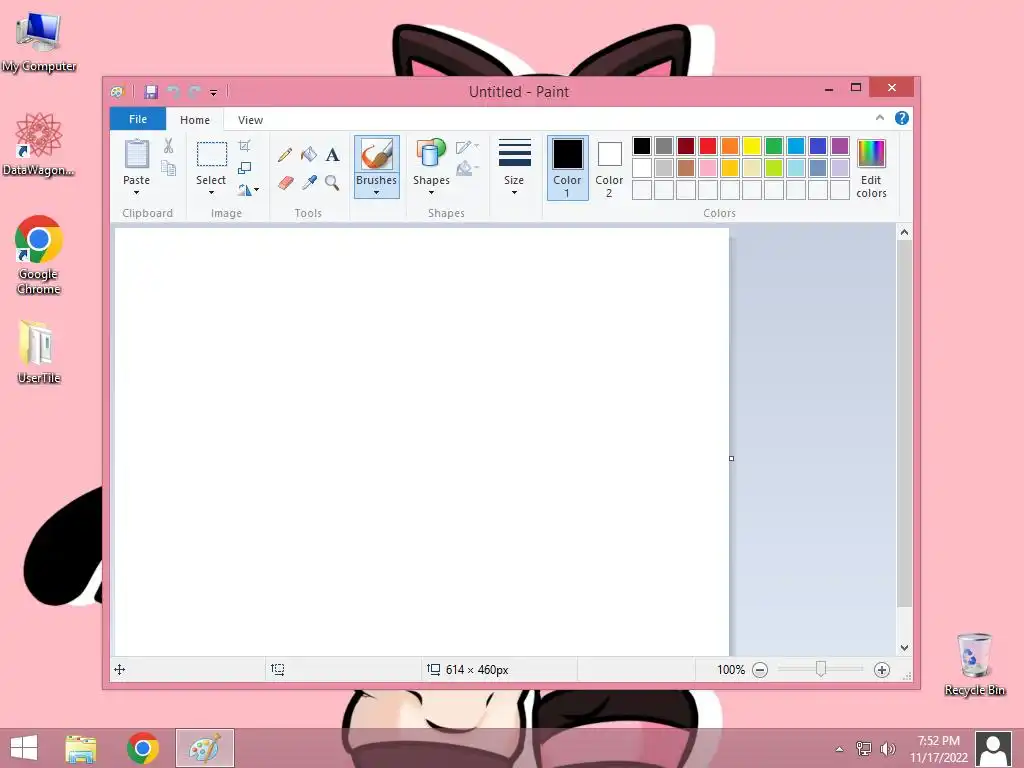
Task: Expand the Shapes dropdown arrow
Action: click(431, 193)
